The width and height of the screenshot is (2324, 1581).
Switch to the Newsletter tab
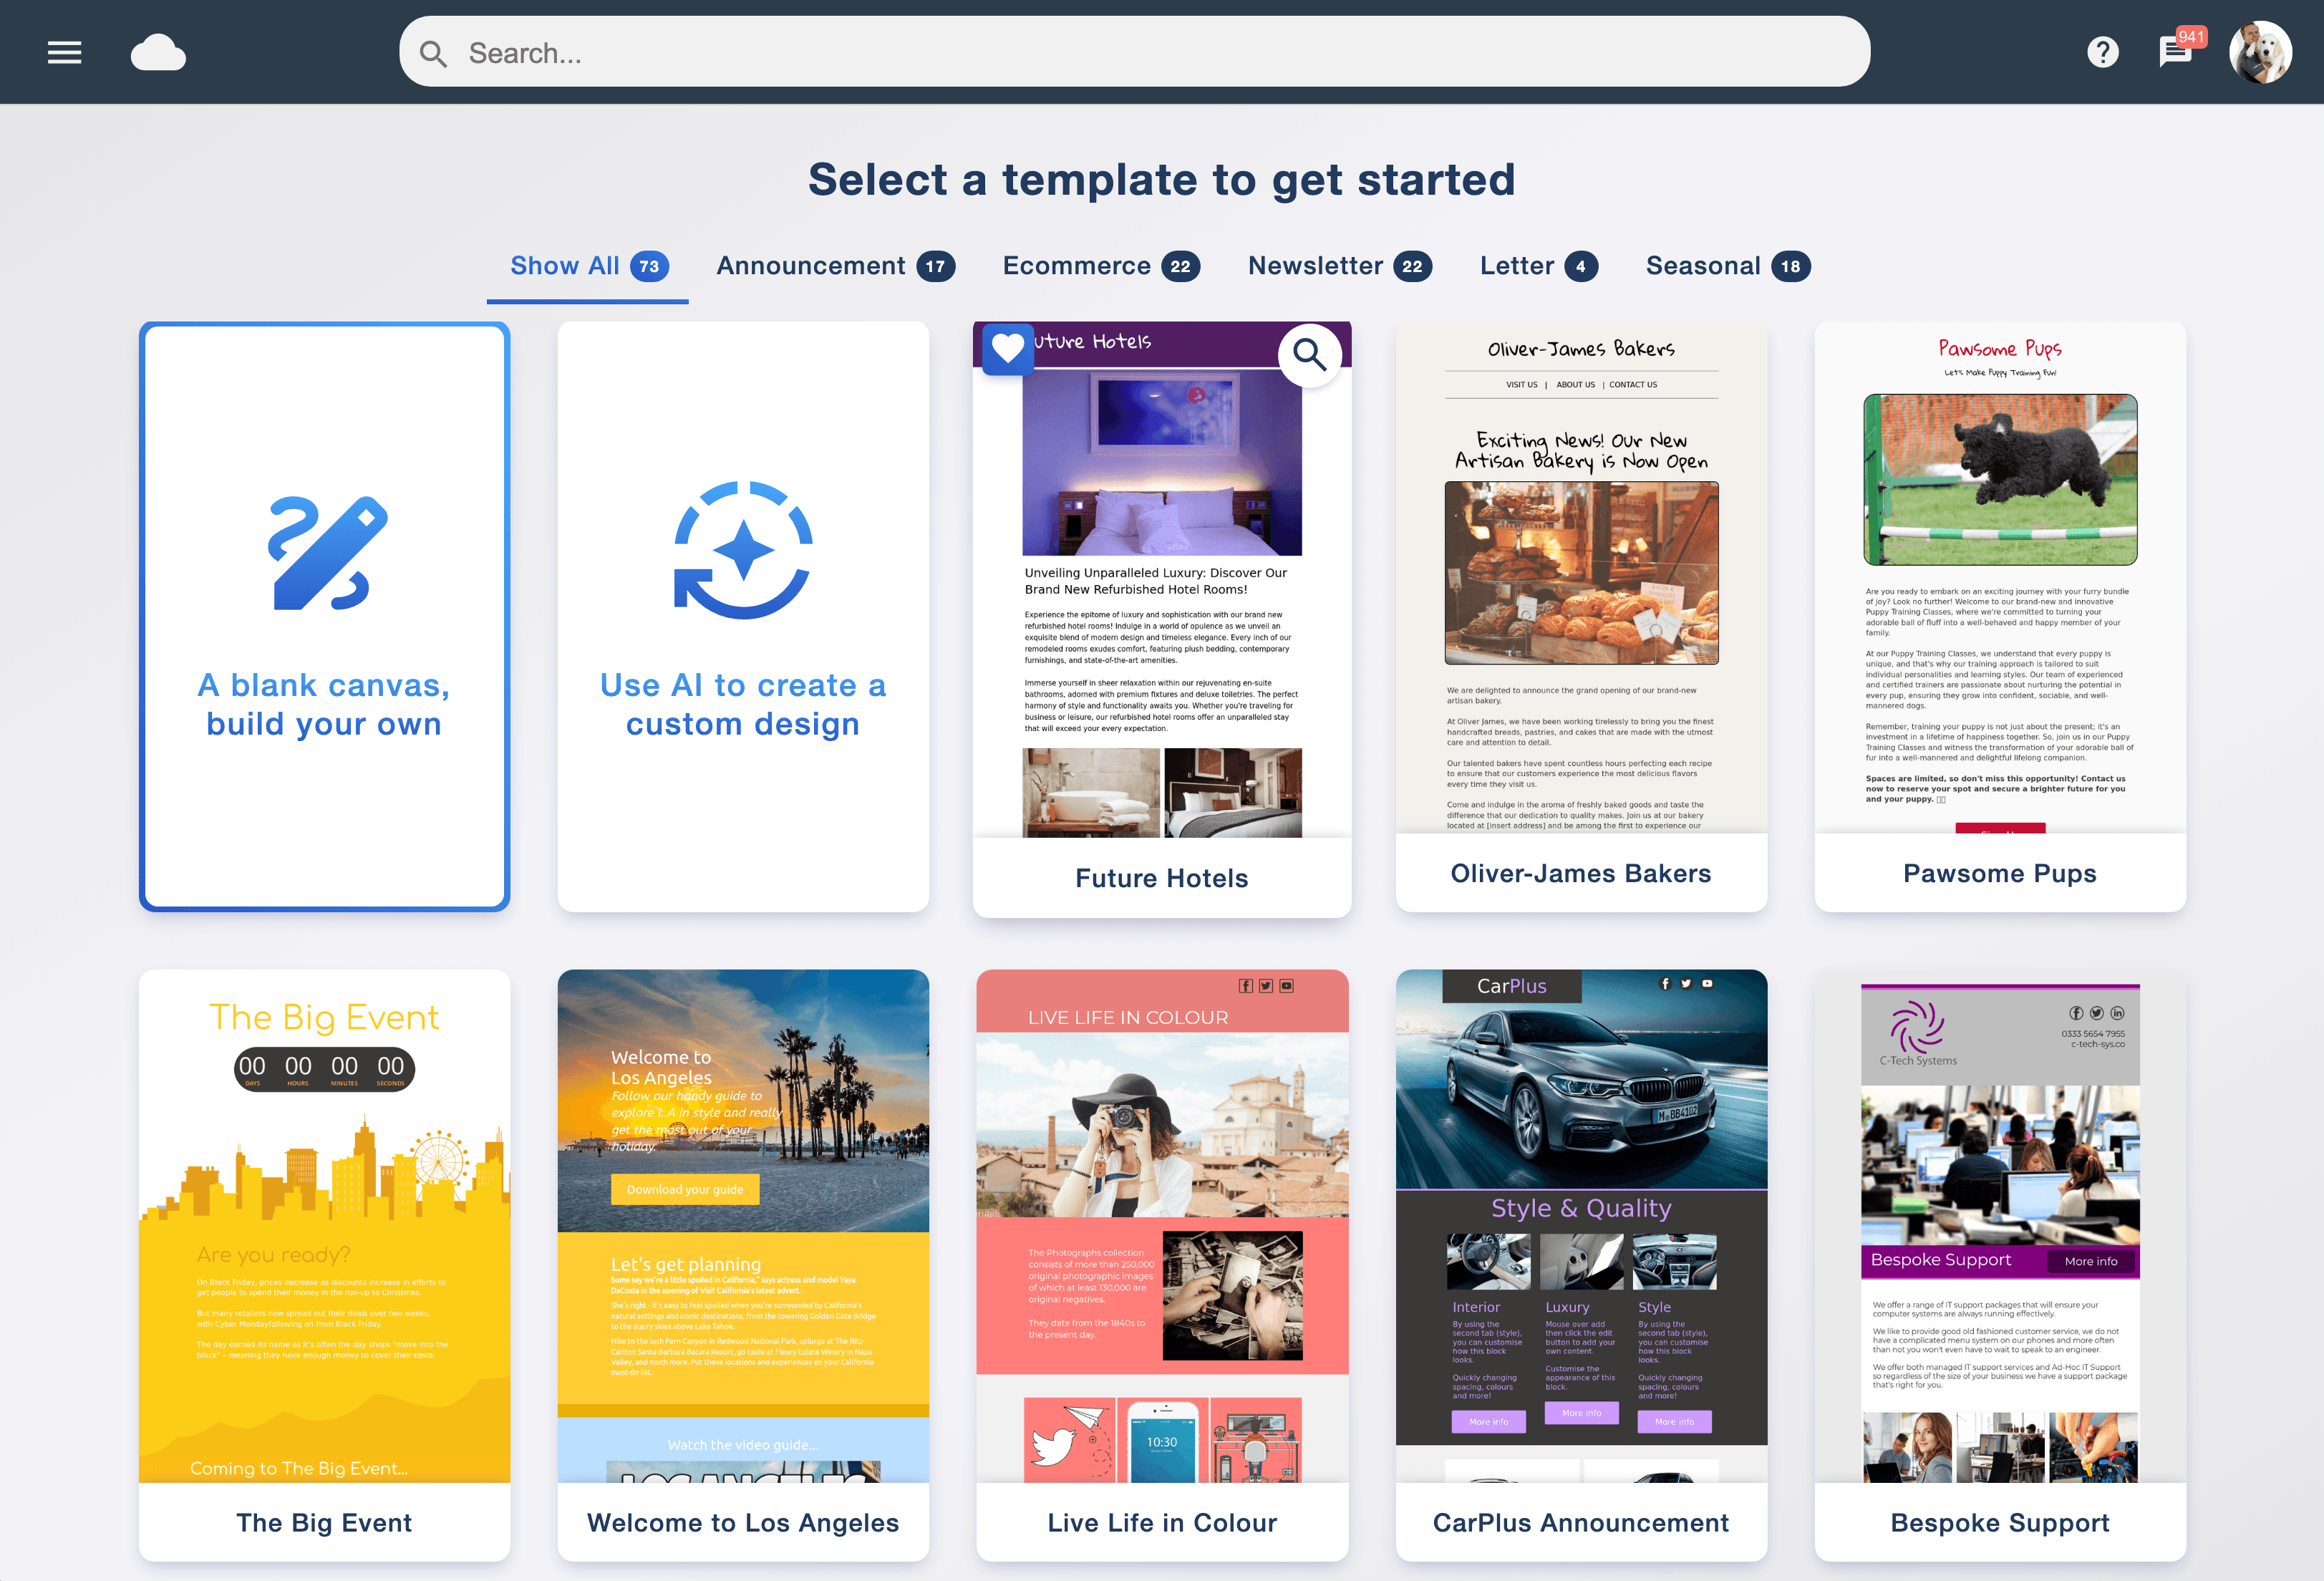point(1340,266)
